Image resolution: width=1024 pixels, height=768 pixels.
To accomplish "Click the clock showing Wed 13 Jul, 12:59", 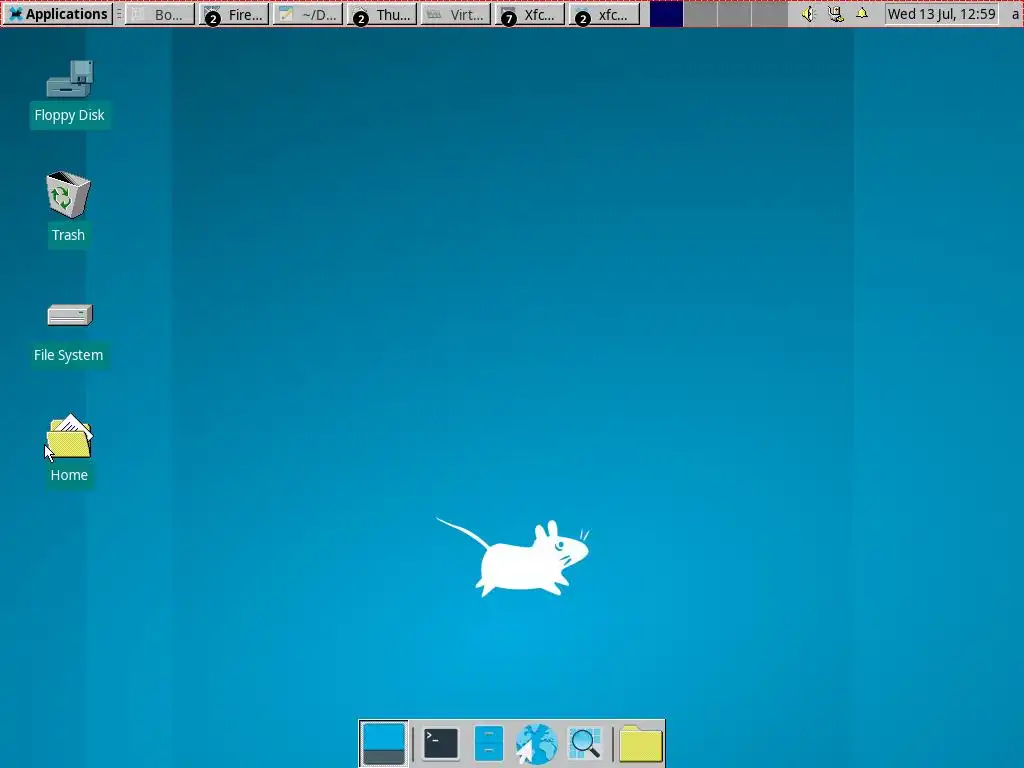I will coord(941,14).
